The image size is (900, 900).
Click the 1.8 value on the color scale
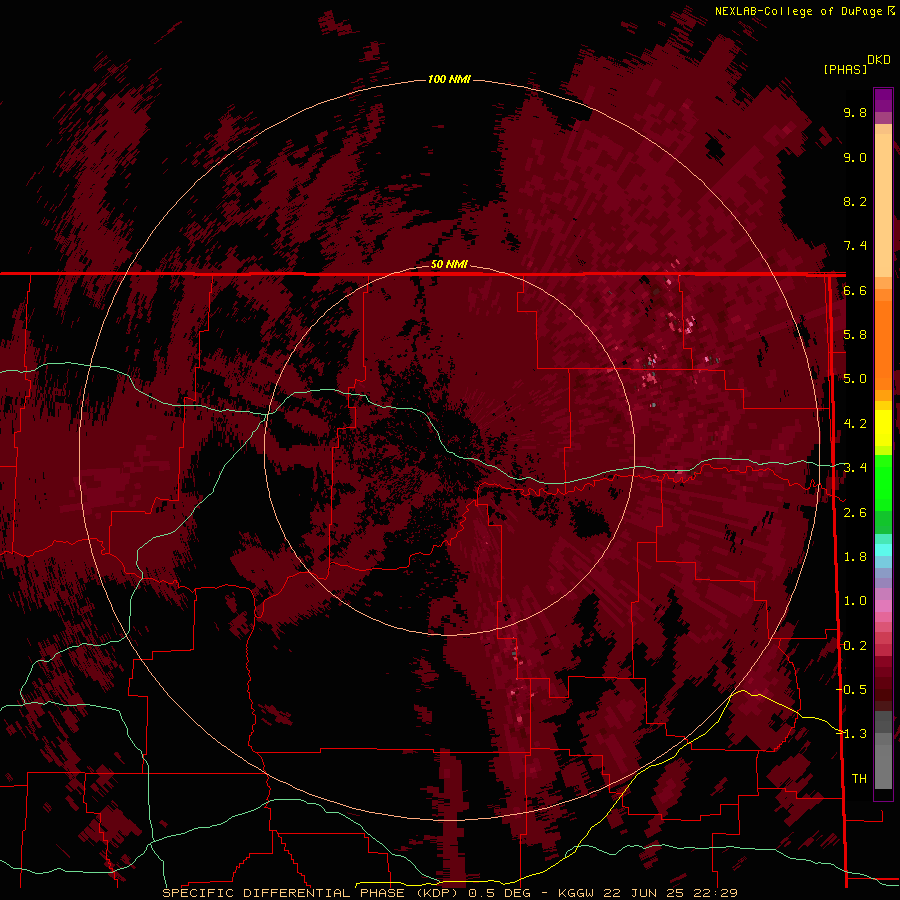click(x=855, y=557)
